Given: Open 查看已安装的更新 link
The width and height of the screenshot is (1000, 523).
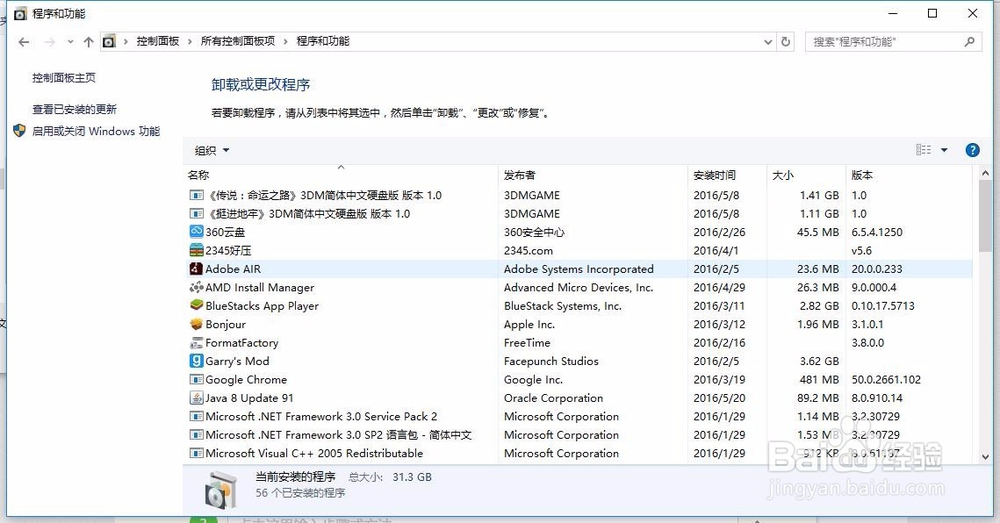Looking at the screenshot, I should [75, 109].
